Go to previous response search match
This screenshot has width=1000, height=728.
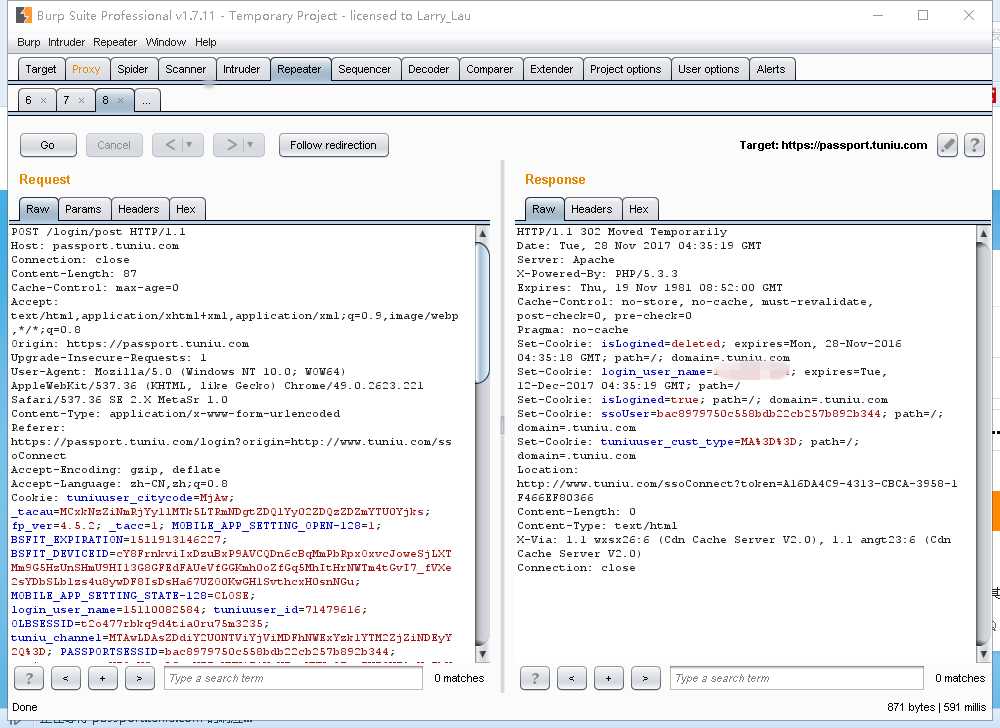(x=571, y=678)
